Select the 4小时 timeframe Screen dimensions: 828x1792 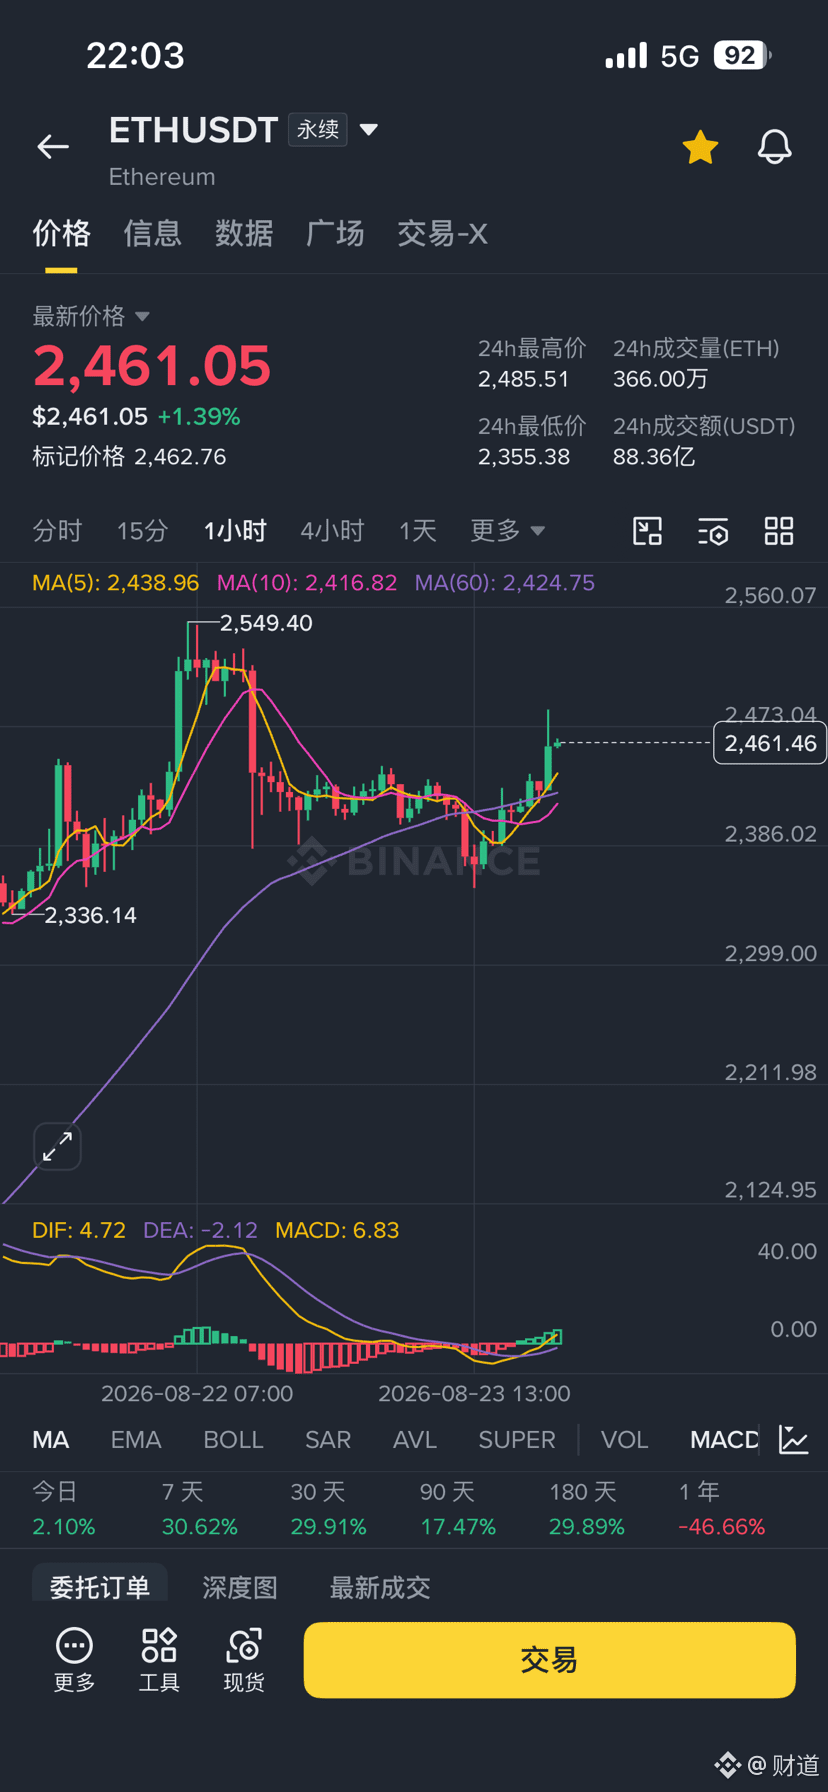pyautogui.click(x=332, y=531)
